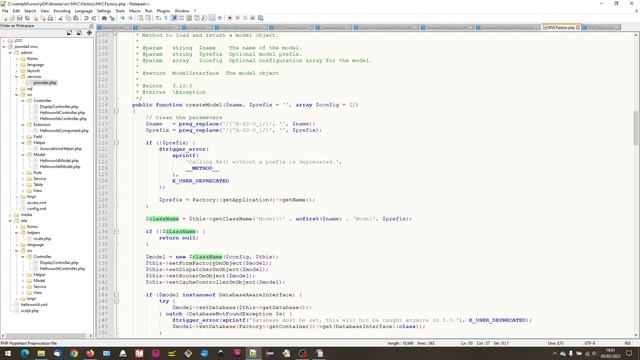The height and width of the screenshot is (360, 640).
Task: Select route.php under helpers
Action: tap(42, 239)
